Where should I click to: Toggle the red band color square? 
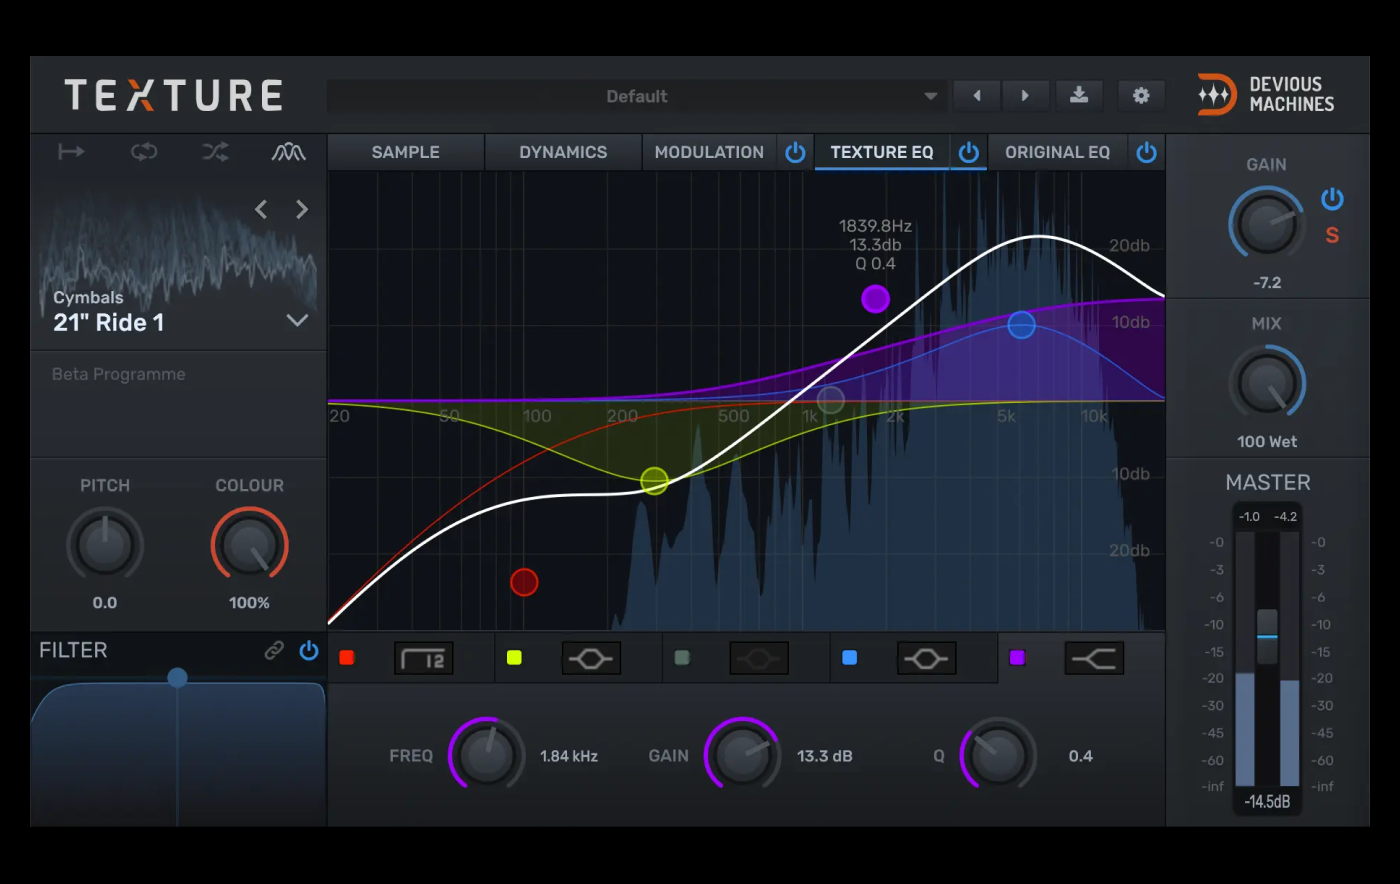click(x=347, y=658)
